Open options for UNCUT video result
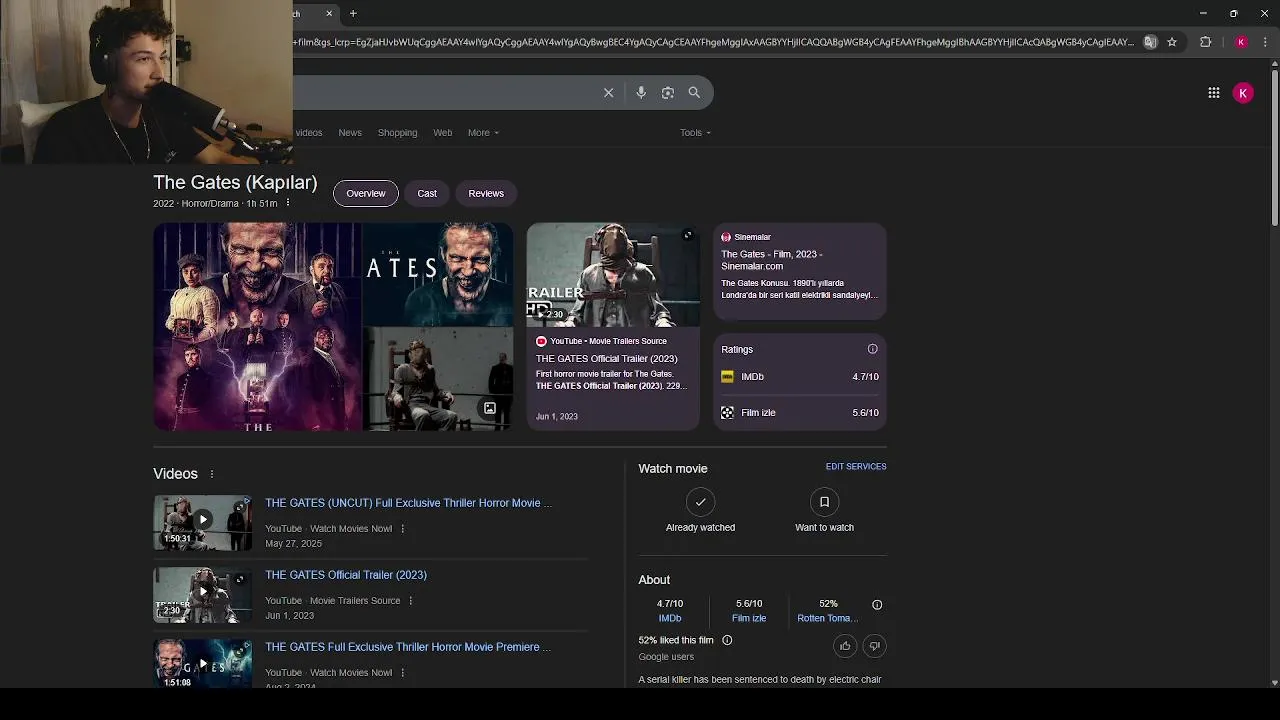The height and width of the screenshot is (720, 1280). (403, 529)
